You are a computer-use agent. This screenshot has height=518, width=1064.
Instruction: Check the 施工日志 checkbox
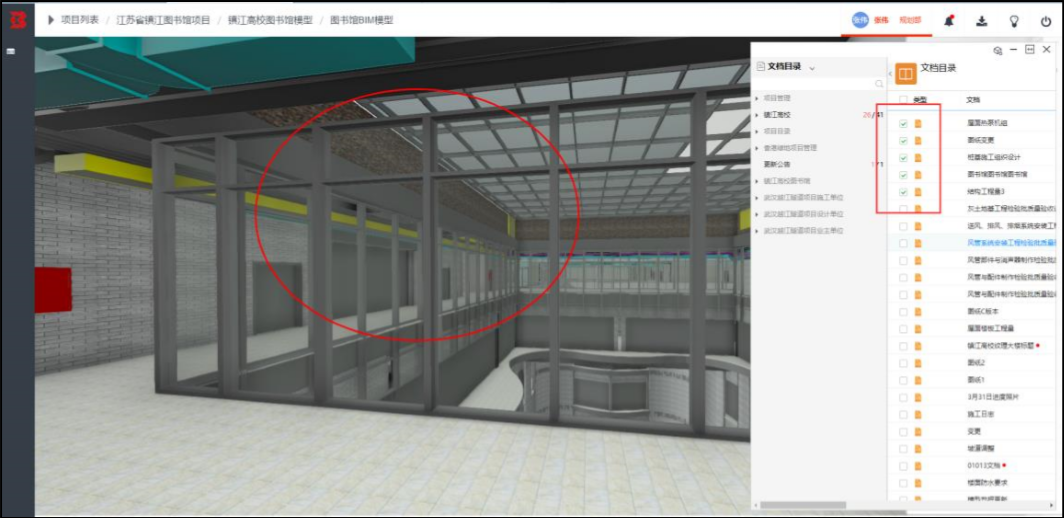tap(903, 414)
